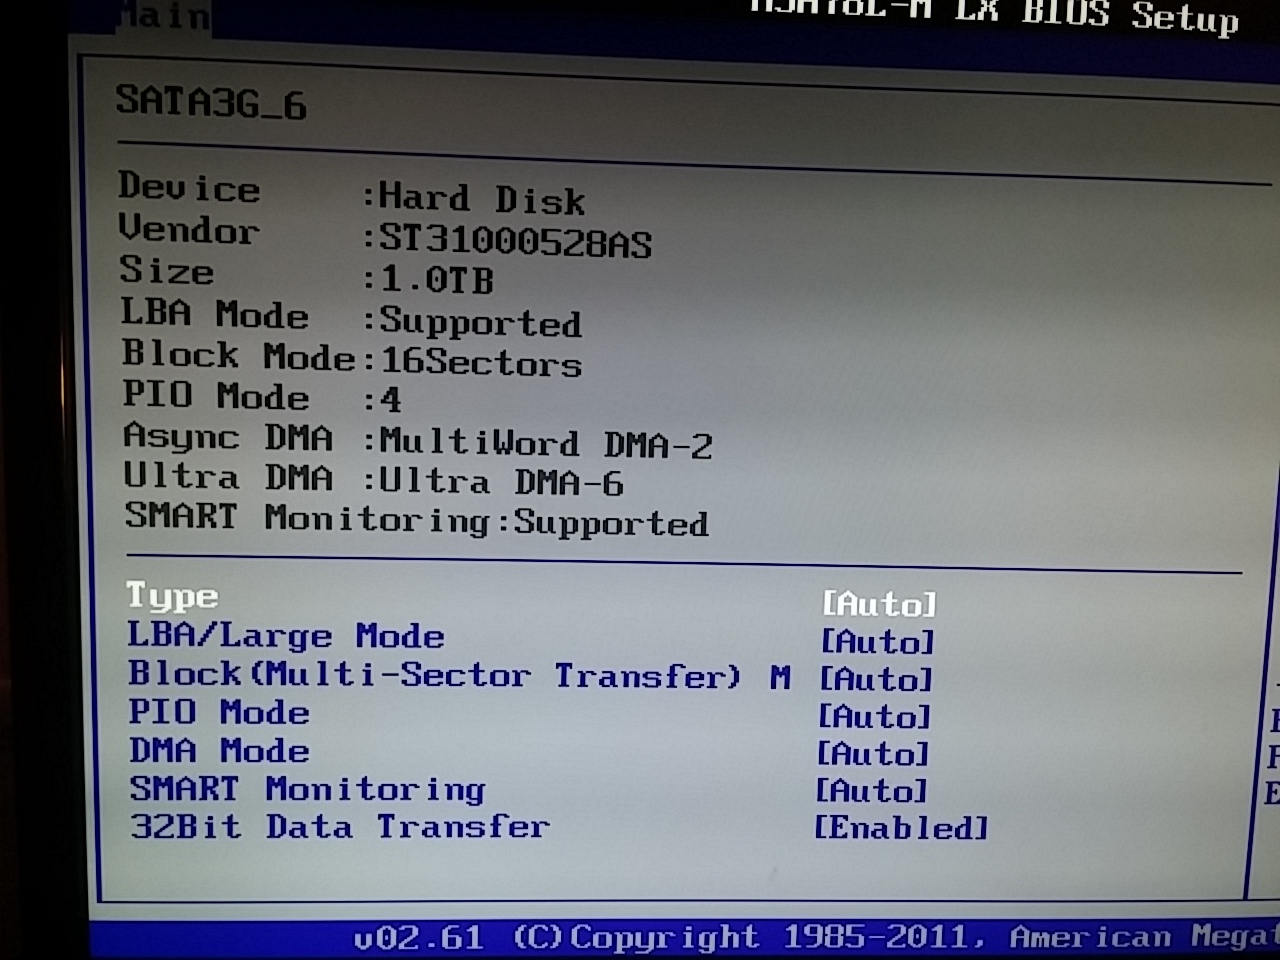Click PIO Mode info value 4
The image size is (1280, 960).
pos(391,400)
